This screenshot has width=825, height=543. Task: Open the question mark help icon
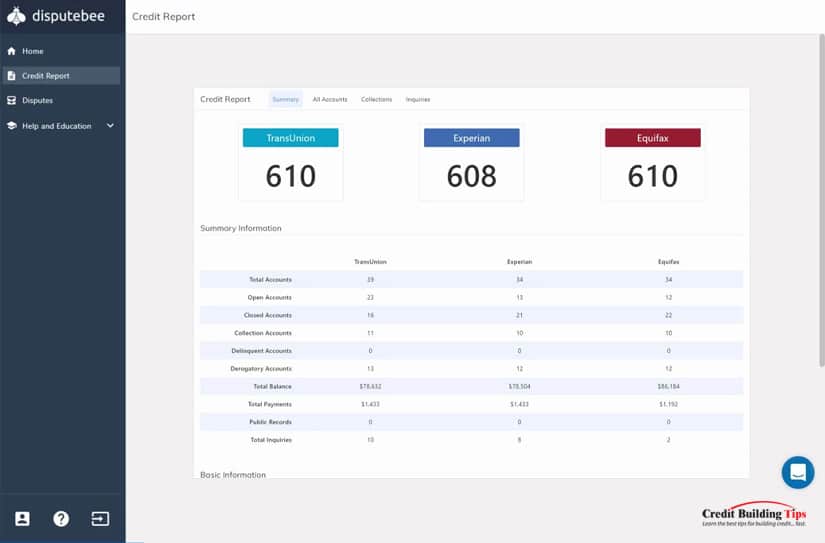click(61, 519)
